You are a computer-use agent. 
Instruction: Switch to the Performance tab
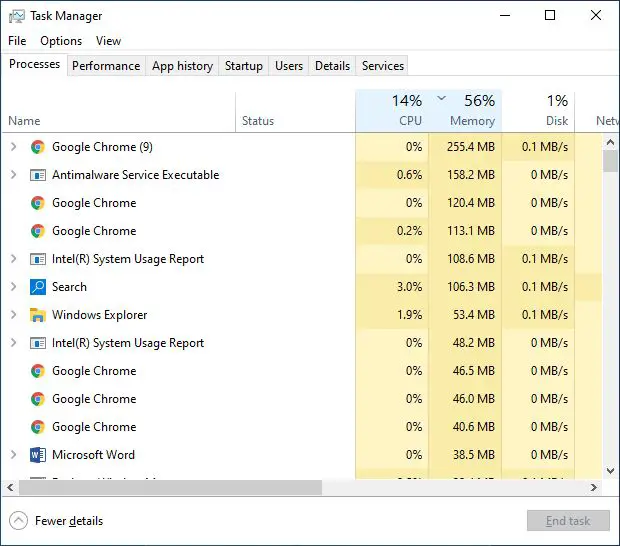coord(106,66)
